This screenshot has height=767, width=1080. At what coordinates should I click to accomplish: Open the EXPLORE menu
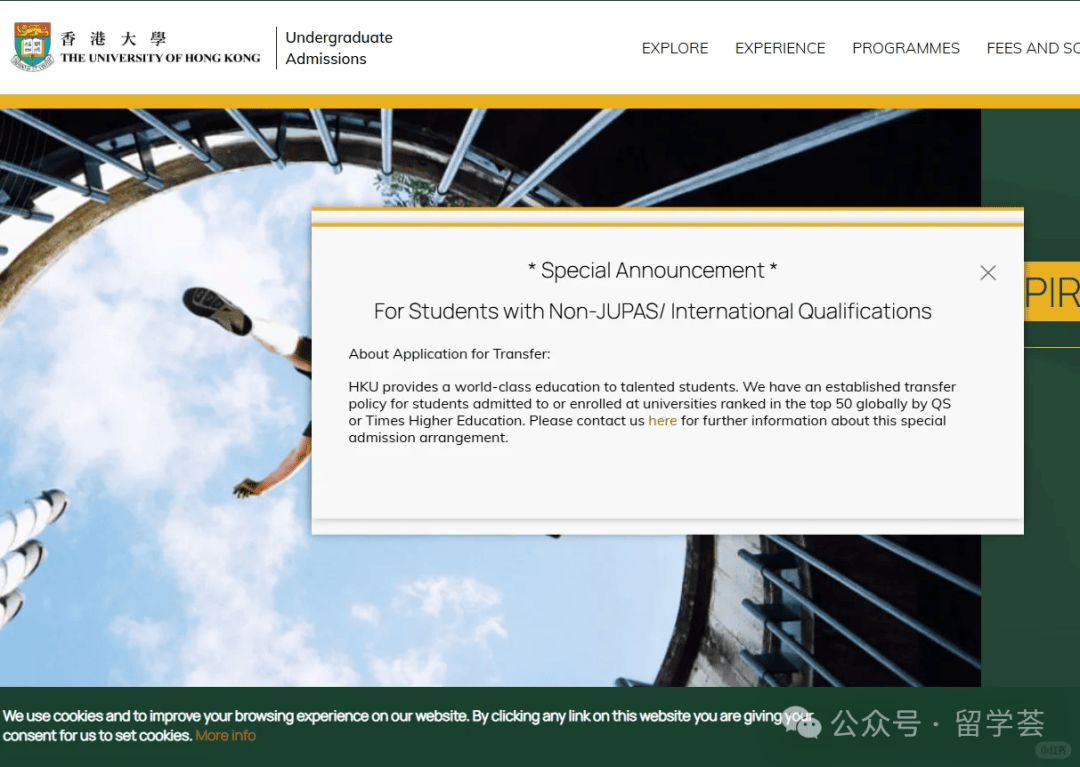(675, 48)
